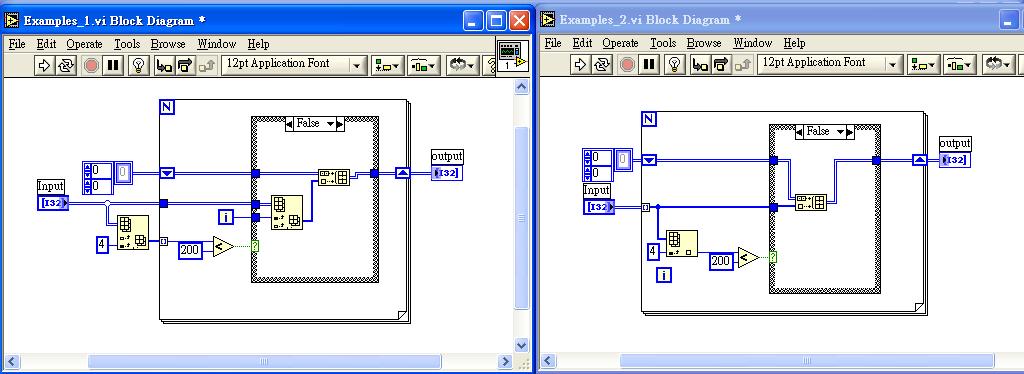Open the 12pt Application Font dropdown in Examples_1
Image resolution: width=1024 pixels, height=374 pixels.
294,65
